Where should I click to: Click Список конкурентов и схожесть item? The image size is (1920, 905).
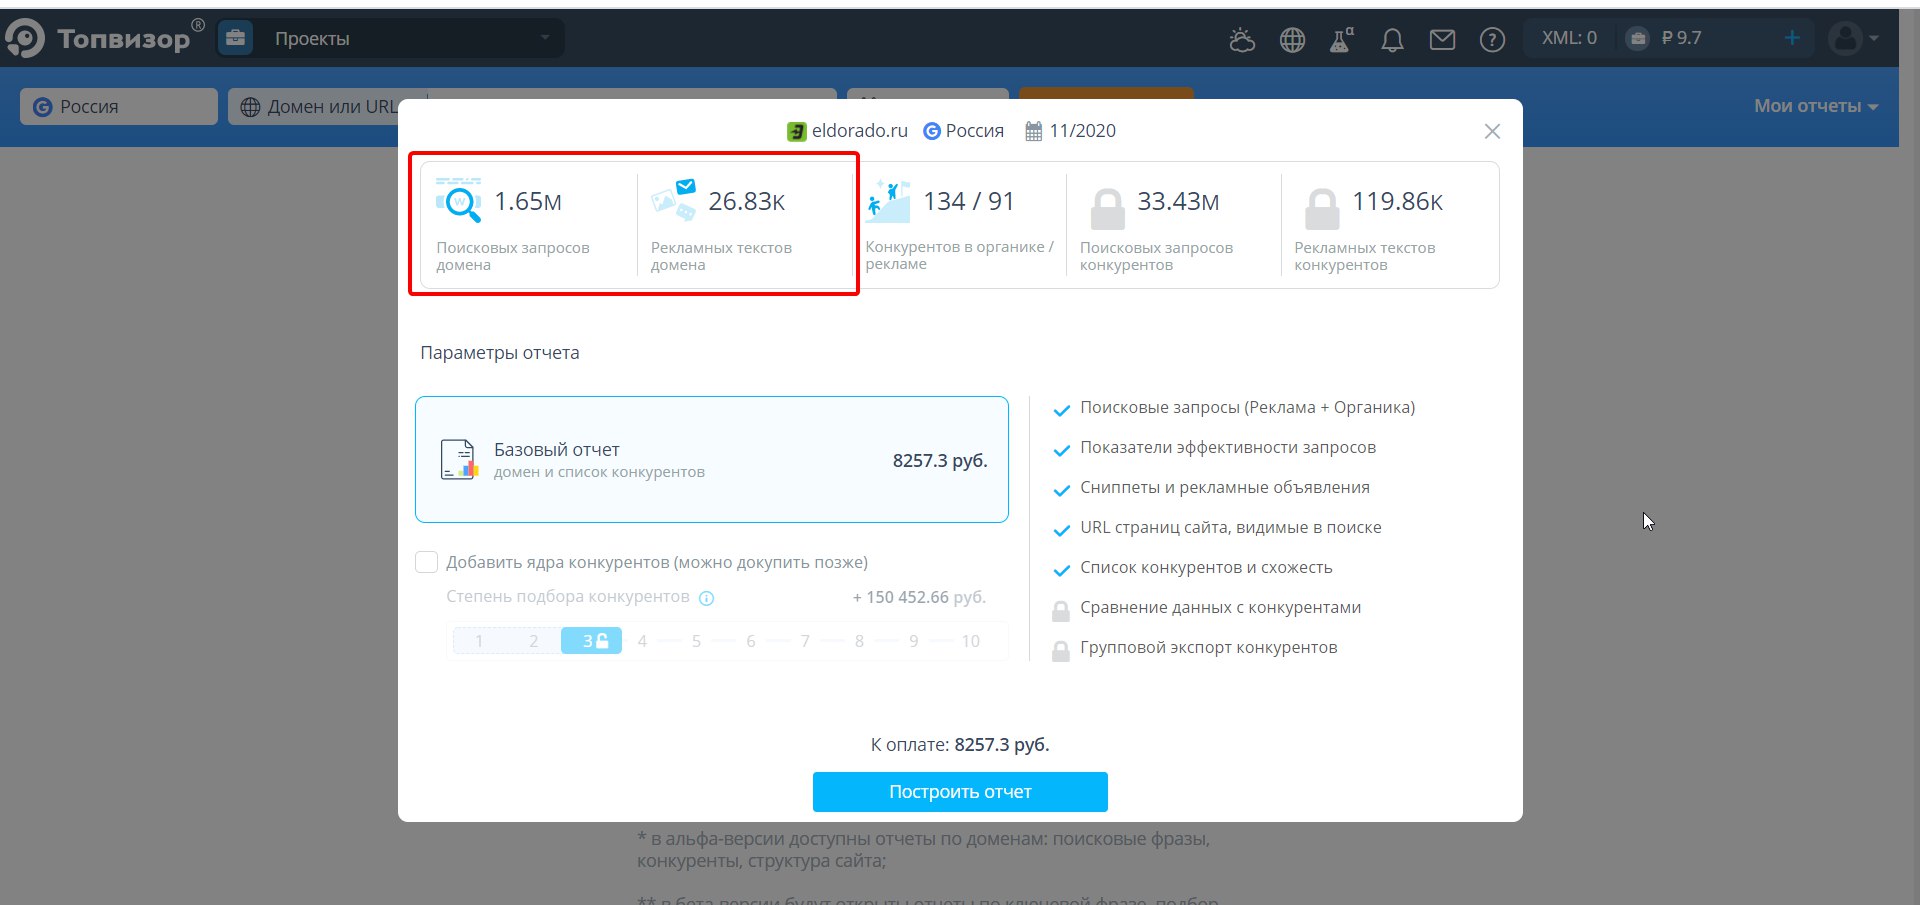click(x=1206, y=567)
